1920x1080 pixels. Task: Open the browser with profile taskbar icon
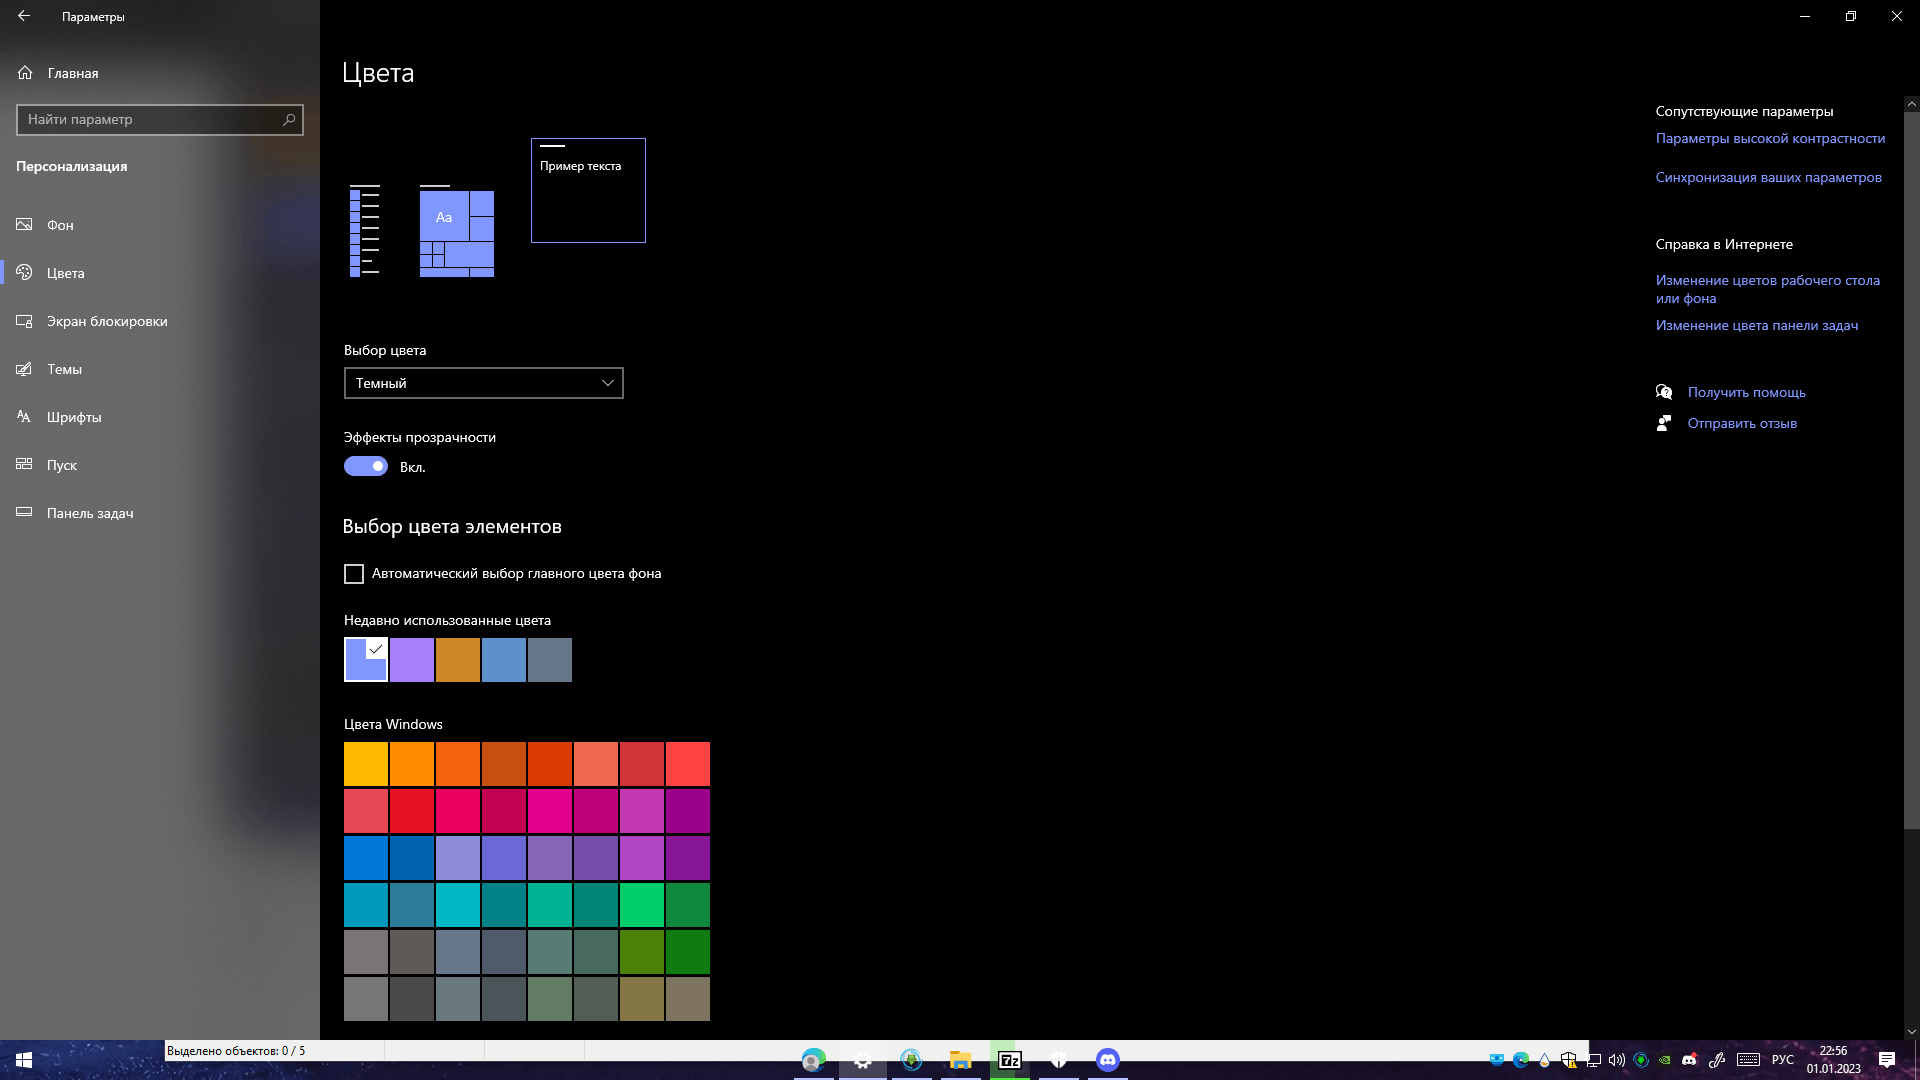coord(813,1060)
